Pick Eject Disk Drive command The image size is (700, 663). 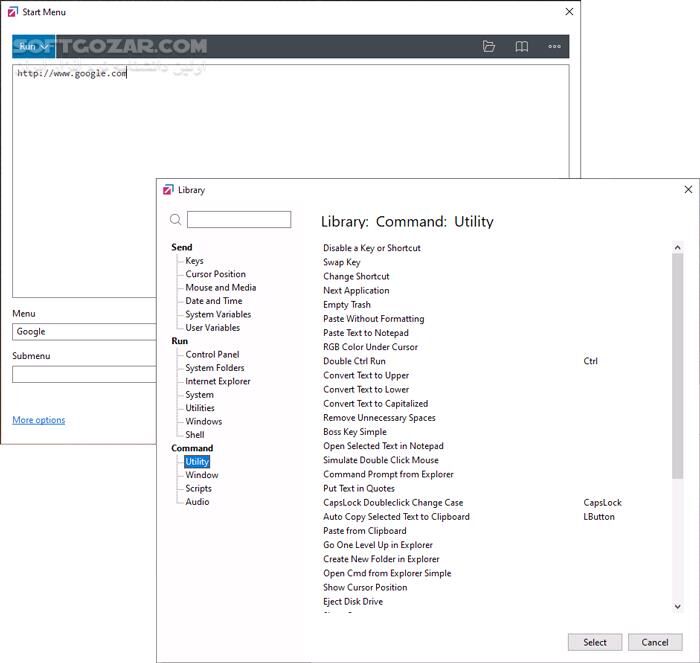point(352,601)
